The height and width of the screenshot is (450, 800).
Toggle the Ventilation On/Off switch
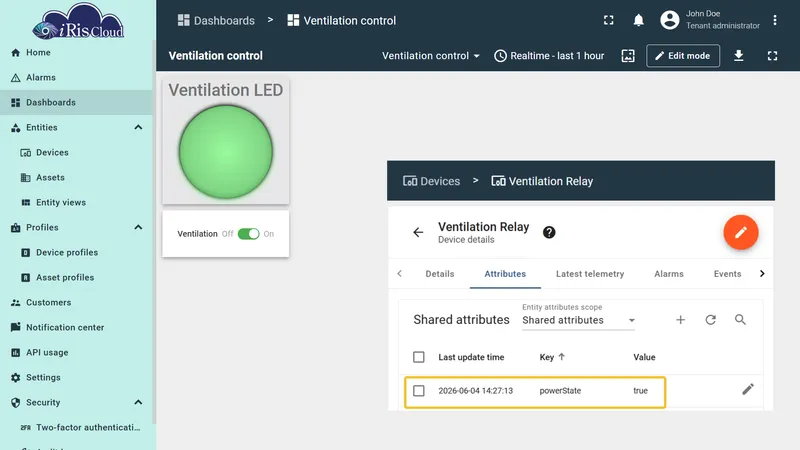click(248, 234)
